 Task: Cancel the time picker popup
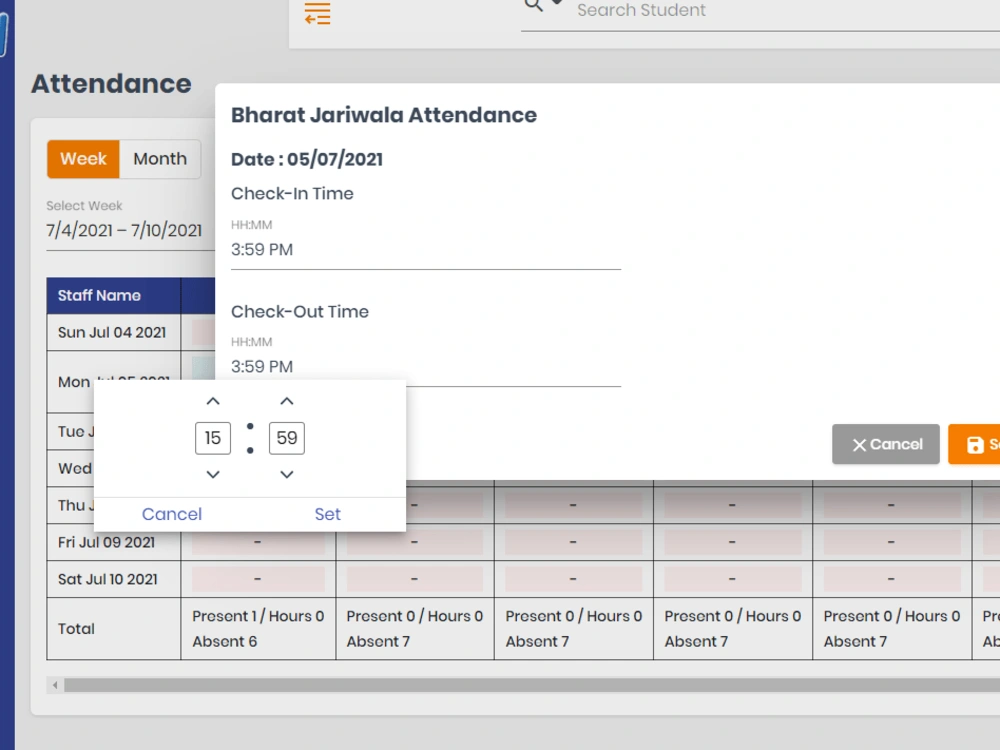(172, 514)
